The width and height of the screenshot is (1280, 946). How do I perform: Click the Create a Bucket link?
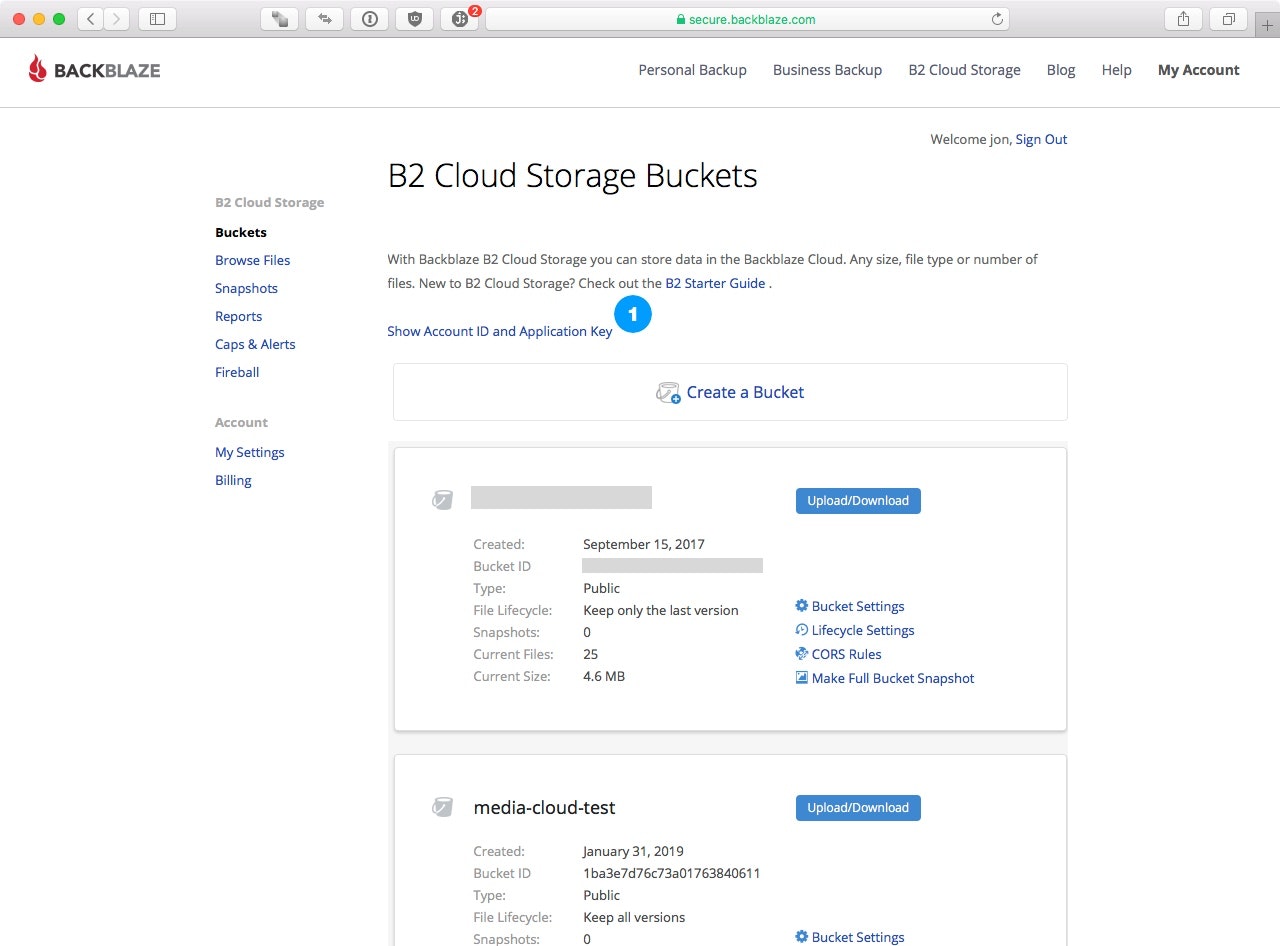pos(745,392)
